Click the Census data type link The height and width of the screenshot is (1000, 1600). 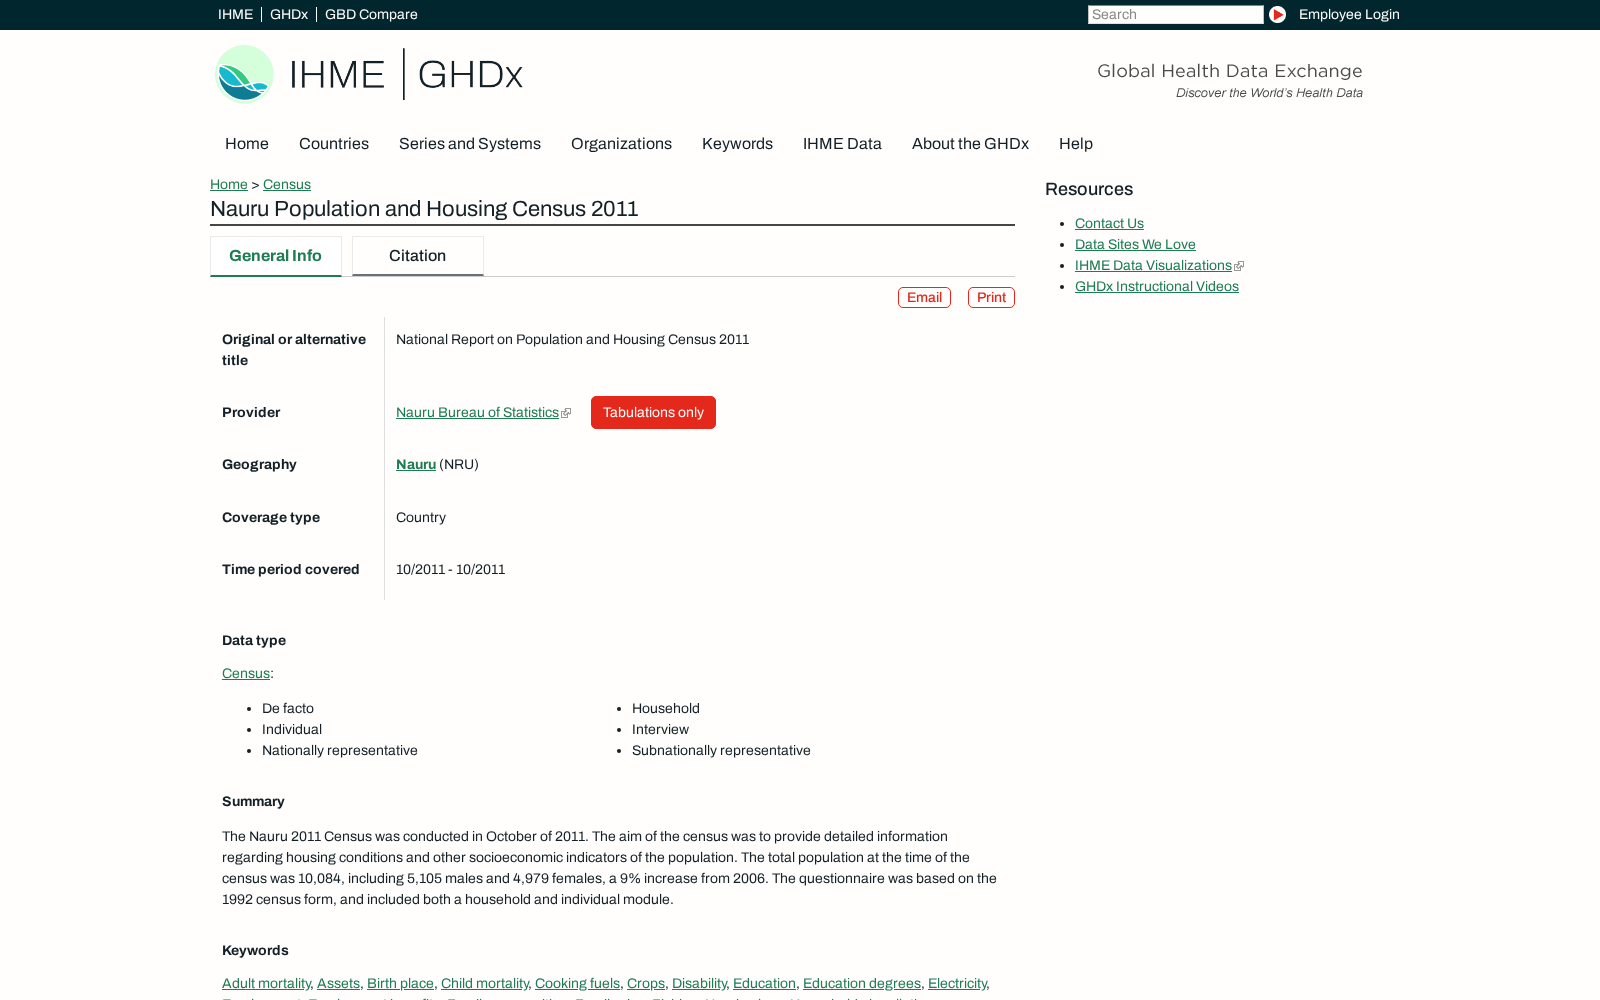point(246,673)
